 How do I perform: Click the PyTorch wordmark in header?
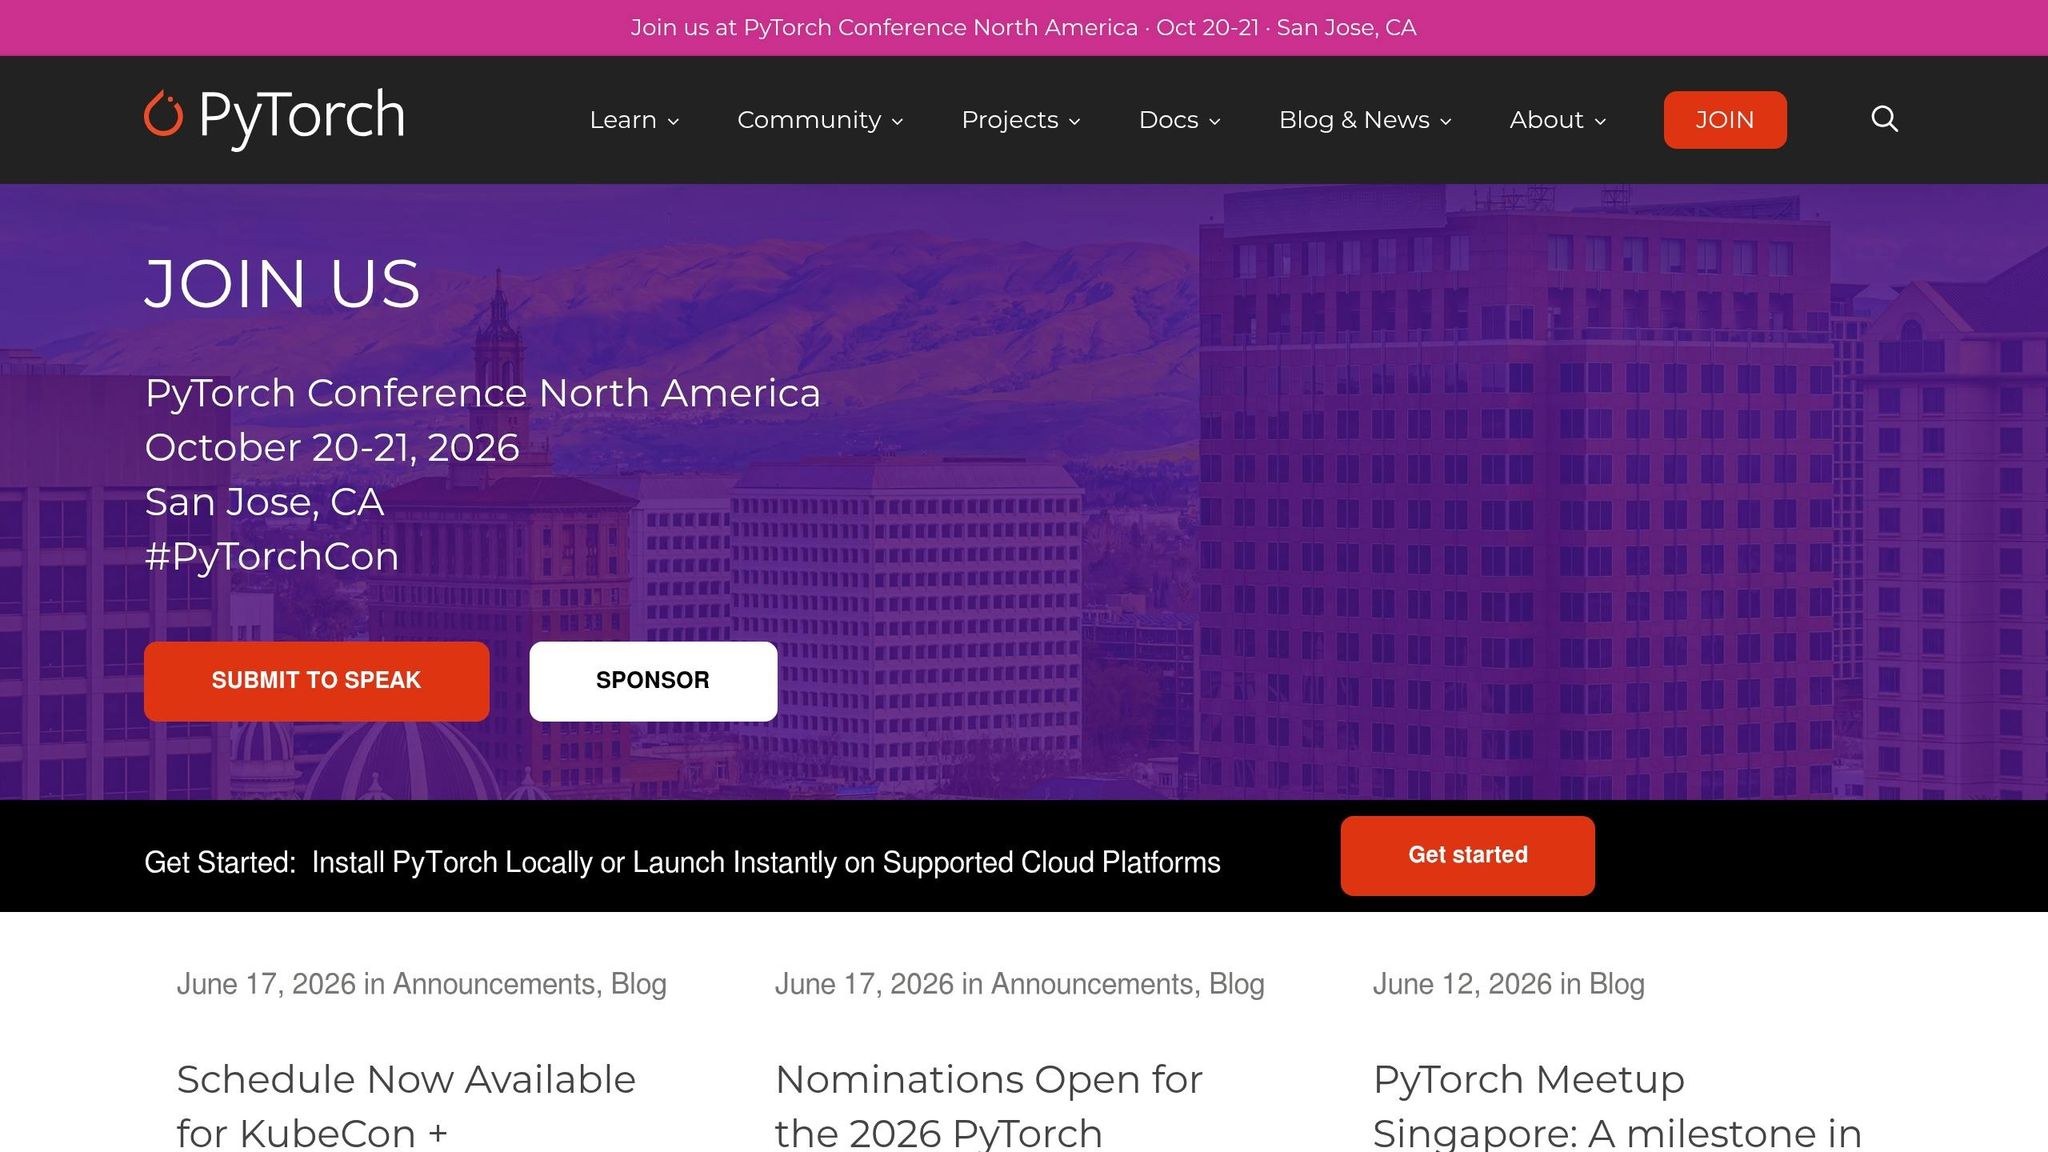tap(302, 117)
